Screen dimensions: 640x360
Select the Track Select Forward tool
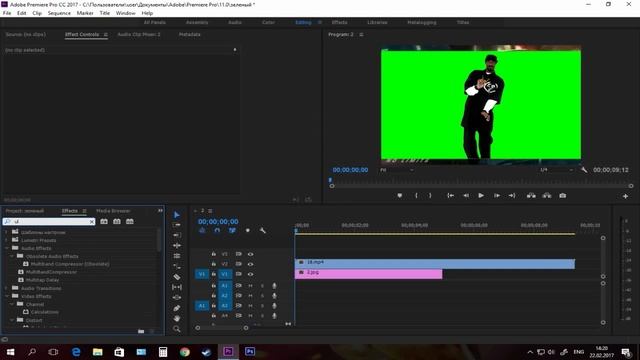pyautogui.click(x=177, y=225)
